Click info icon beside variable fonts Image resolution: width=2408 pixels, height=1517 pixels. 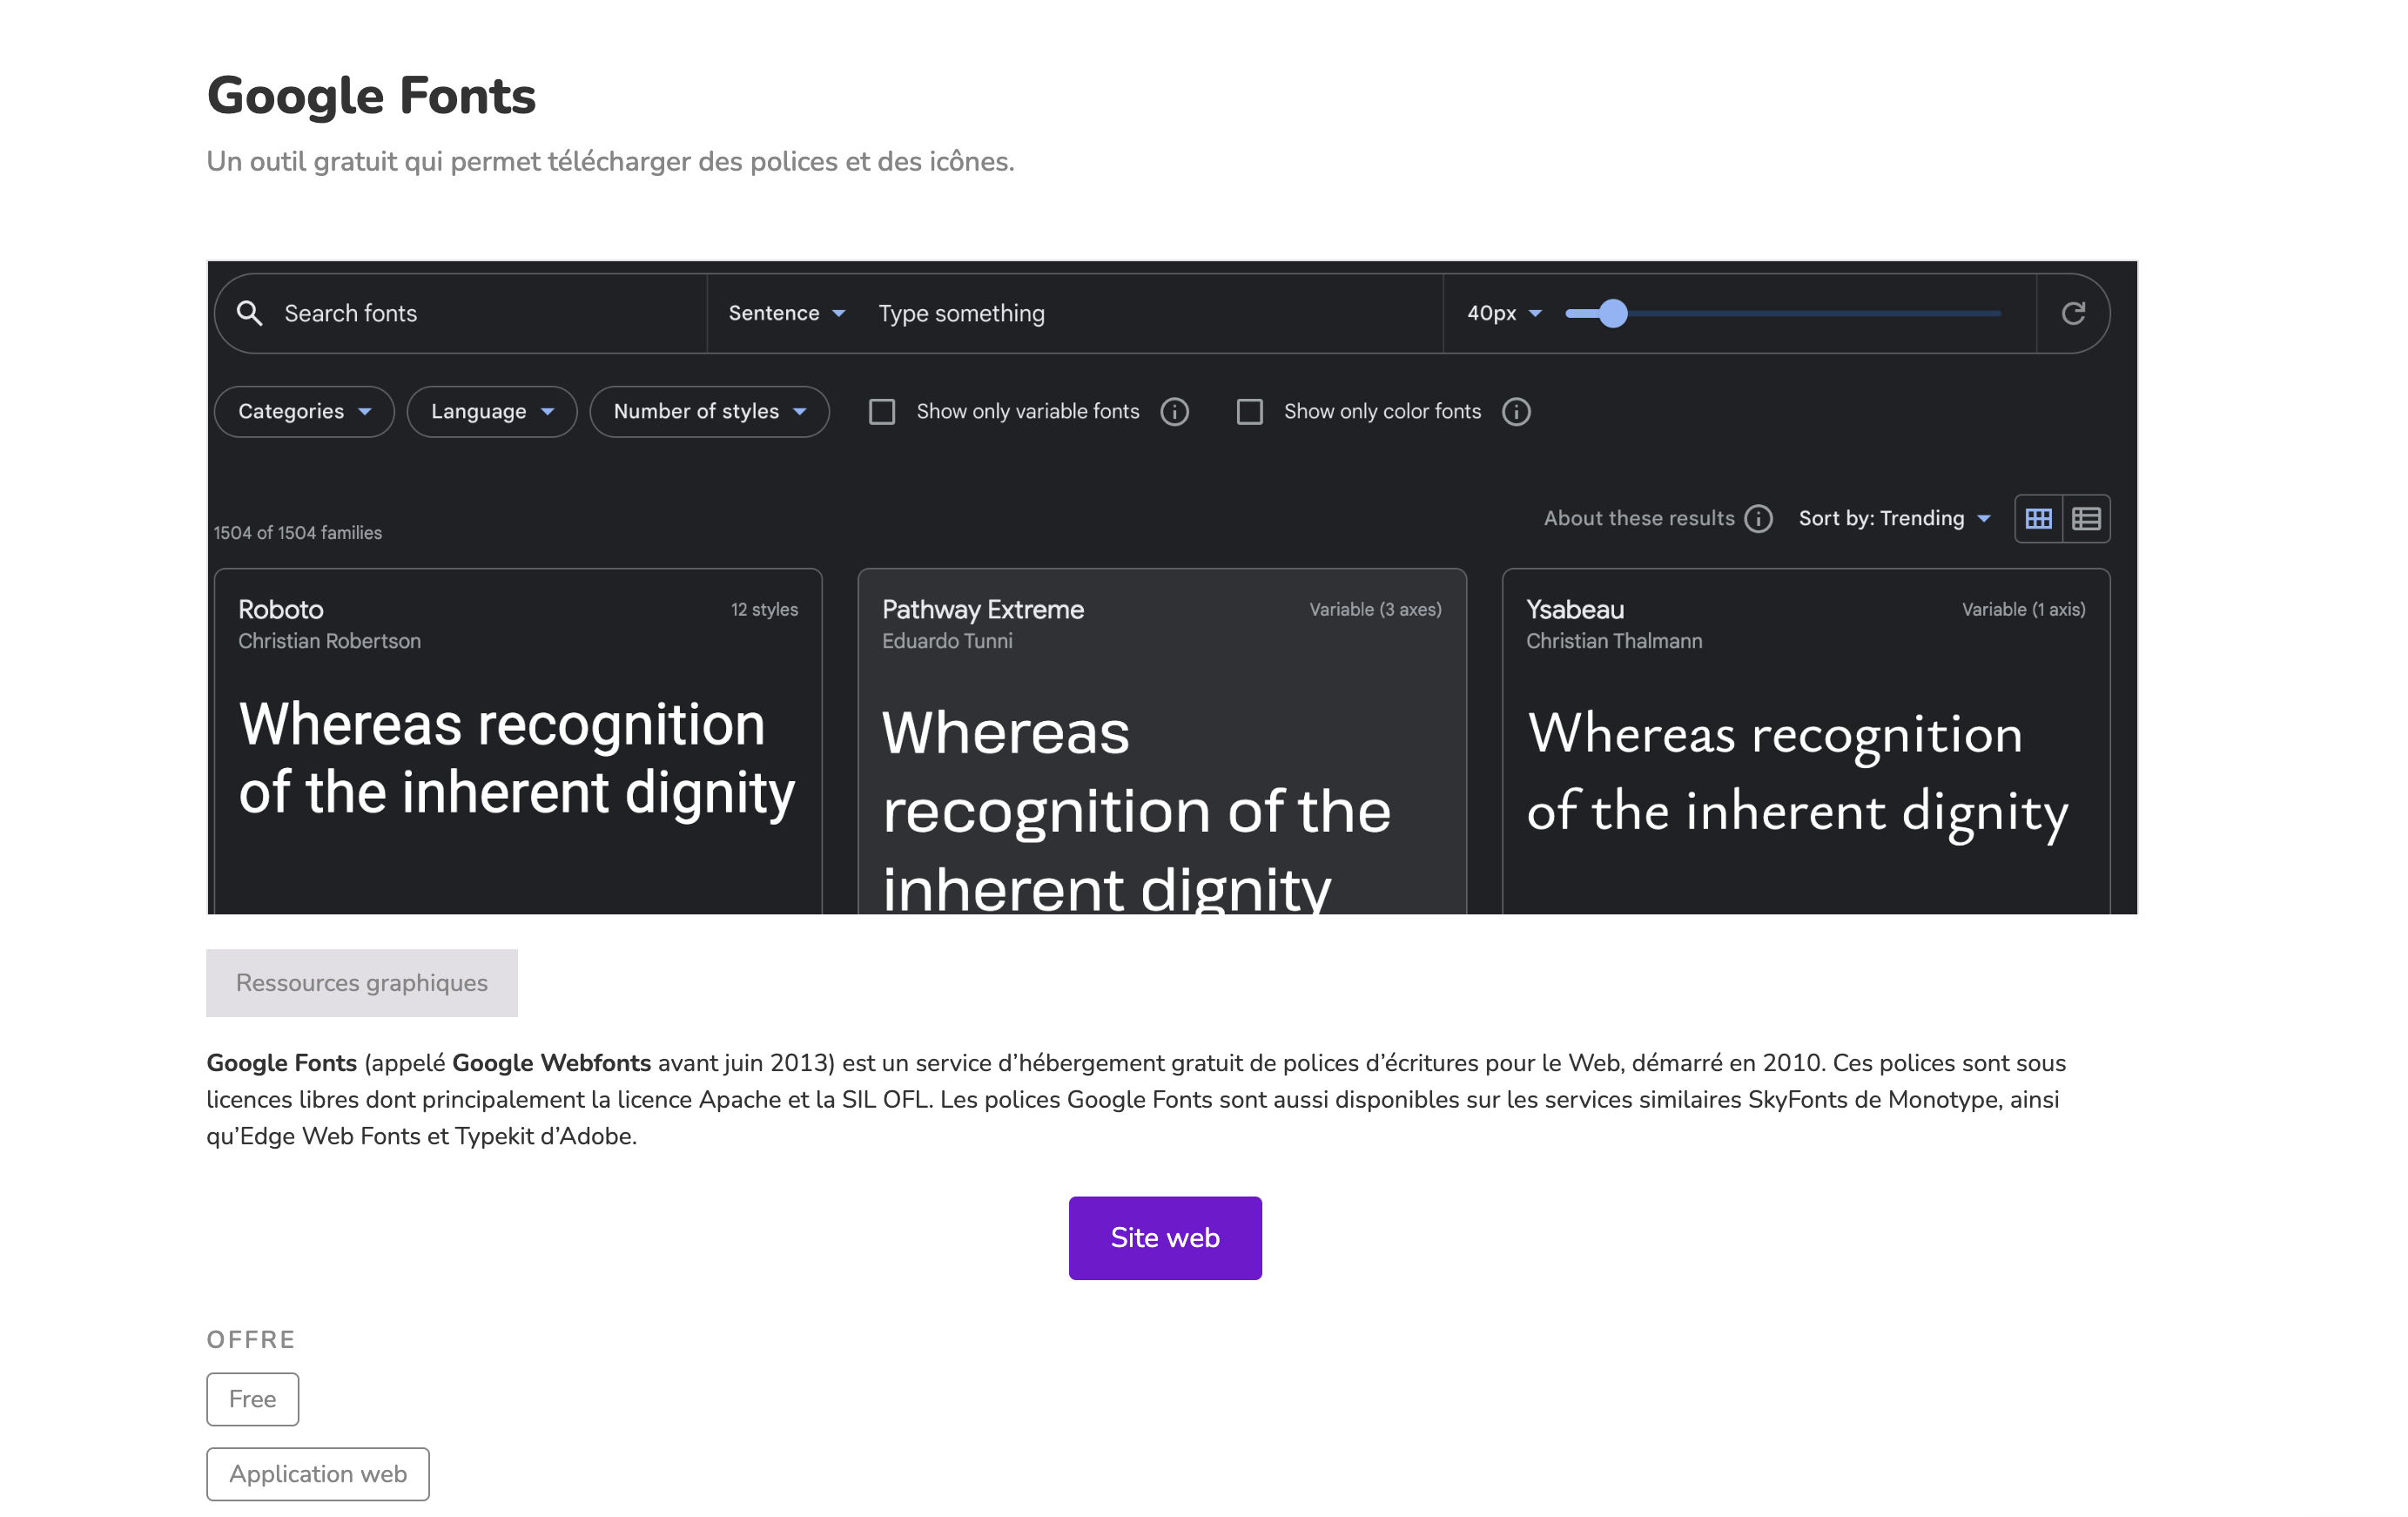pyautogui.click(x=1174, y=412)
